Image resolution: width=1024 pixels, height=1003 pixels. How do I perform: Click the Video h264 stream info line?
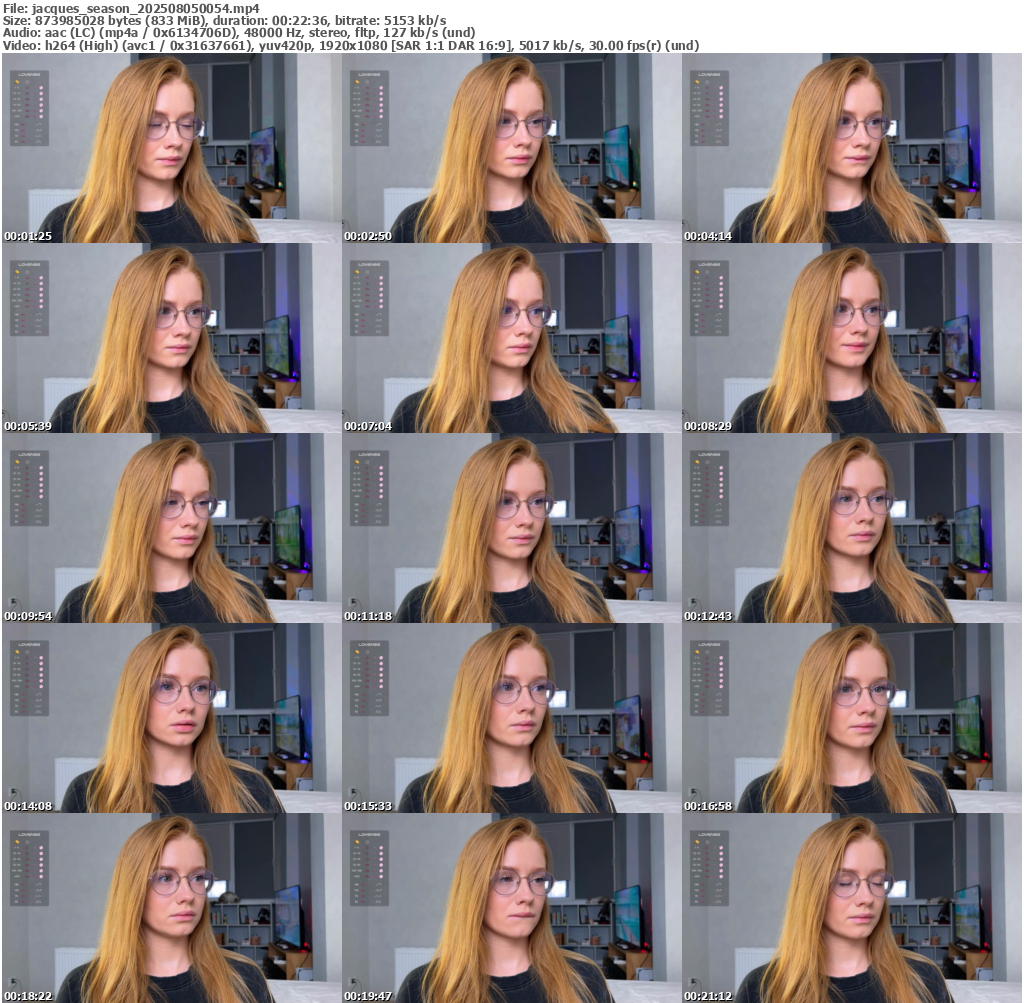coord(351,46)
